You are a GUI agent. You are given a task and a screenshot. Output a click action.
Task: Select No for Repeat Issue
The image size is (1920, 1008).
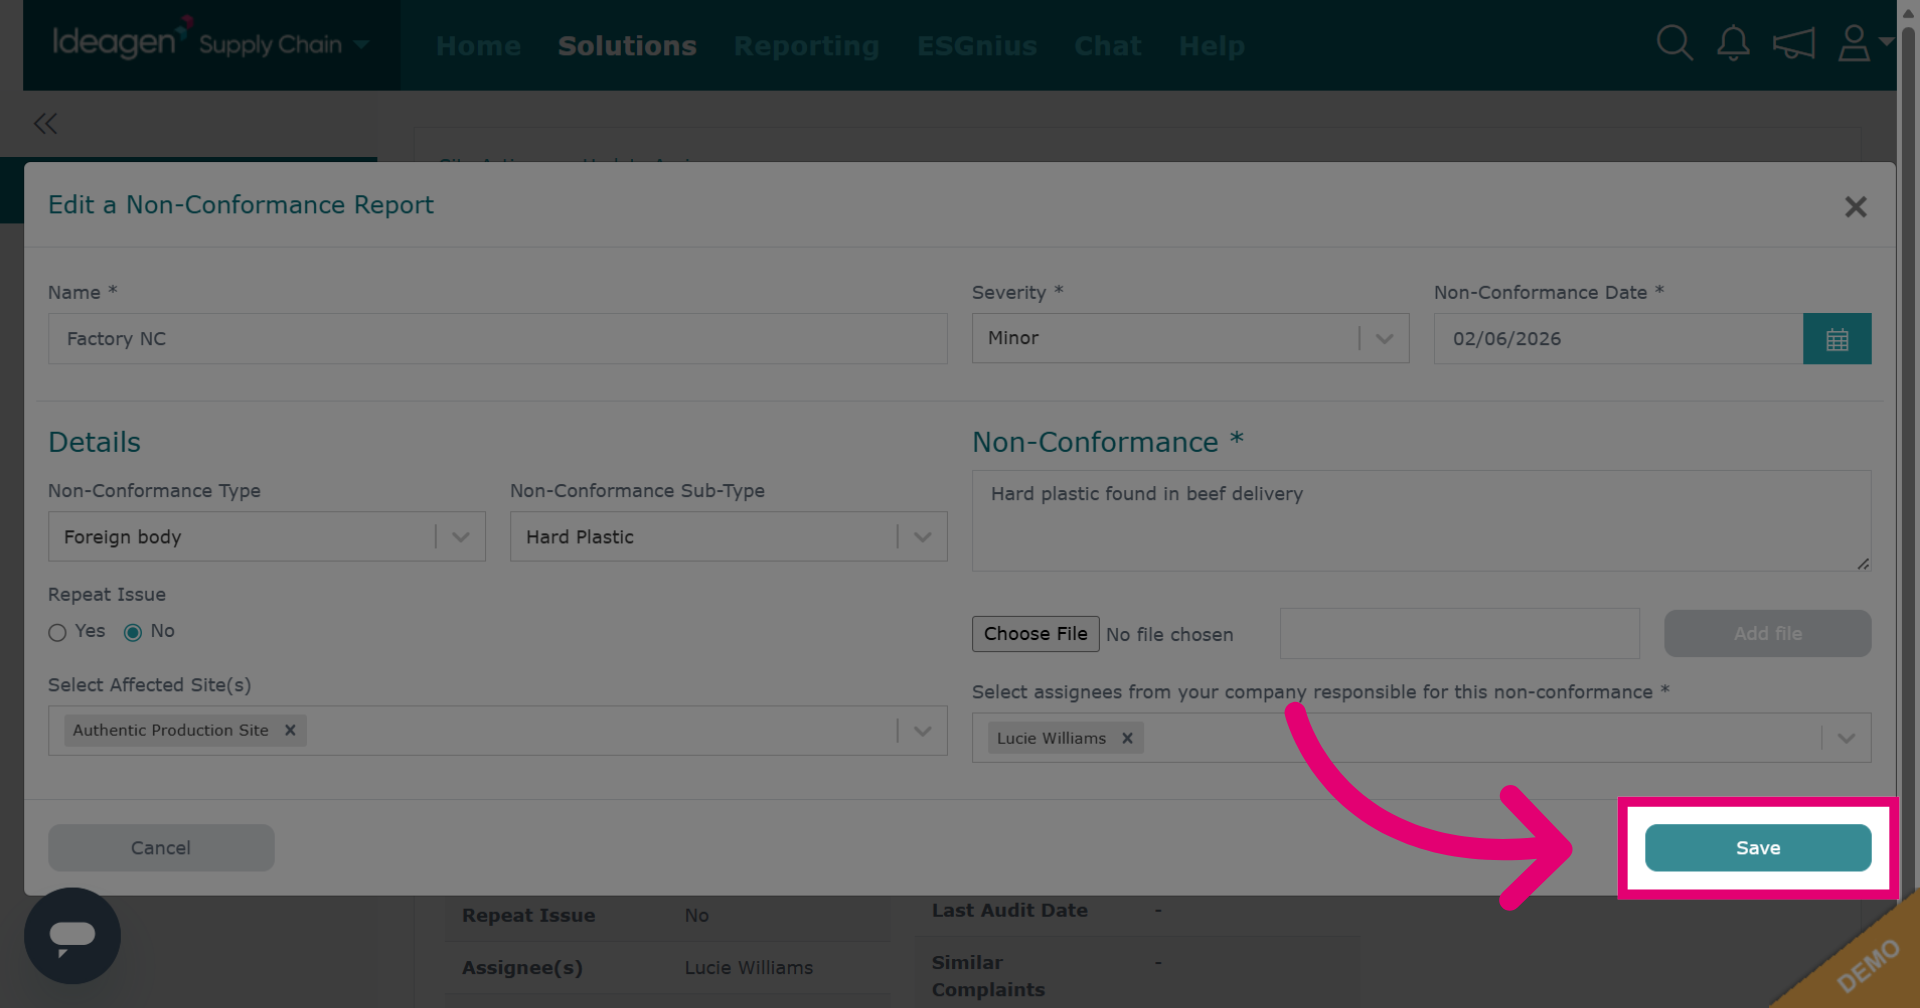click(132, 632)
